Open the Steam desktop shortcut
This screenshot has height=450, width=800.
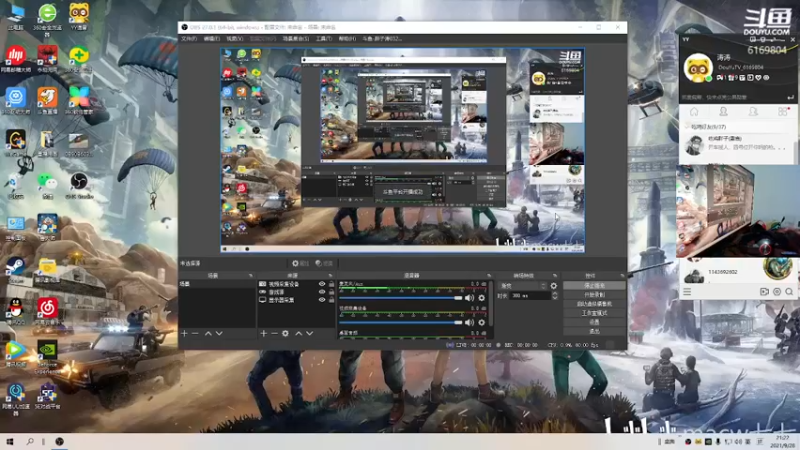(x=16, y=269)
